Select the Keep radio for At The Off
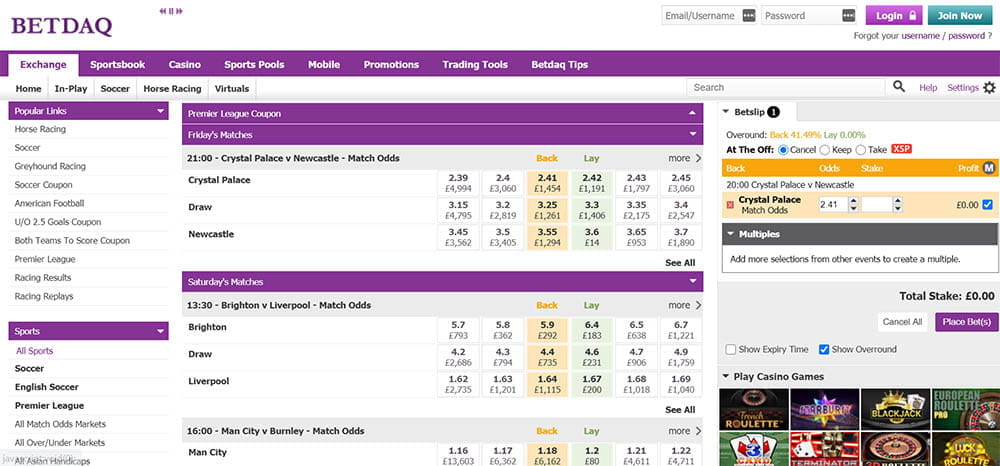This screenshot has width=1000, height=466. 825,150
